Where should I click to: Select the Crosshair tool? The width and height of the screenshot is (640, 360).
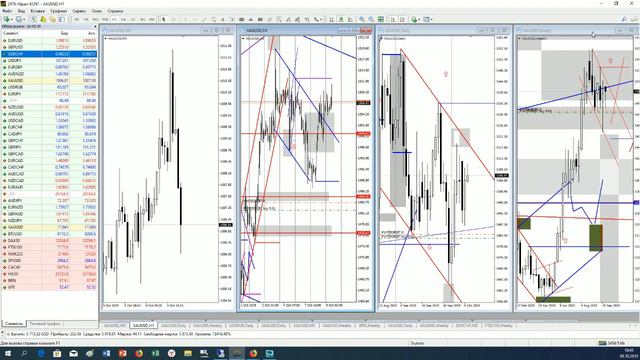173,19
